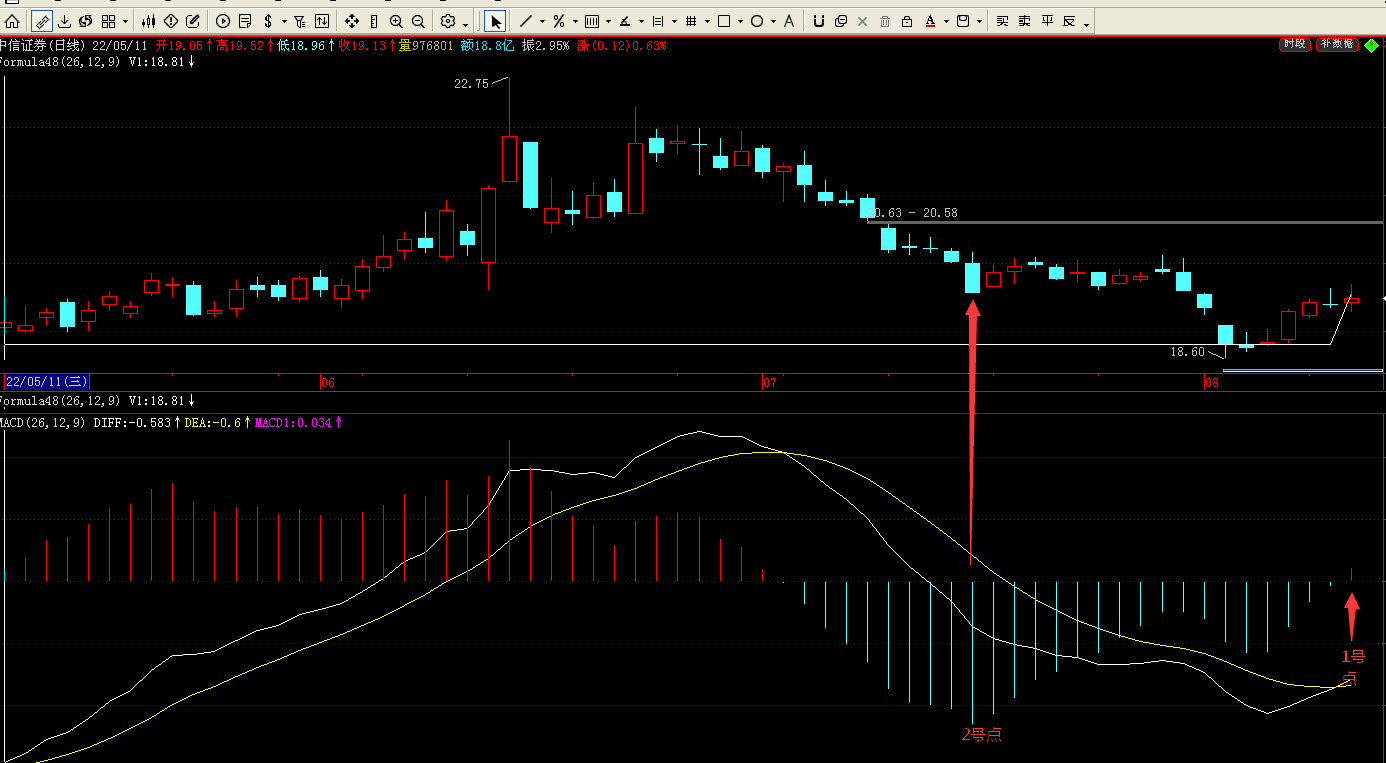Select the text A annotation tool
1386x763 pixels.
(x=788, y=21)
